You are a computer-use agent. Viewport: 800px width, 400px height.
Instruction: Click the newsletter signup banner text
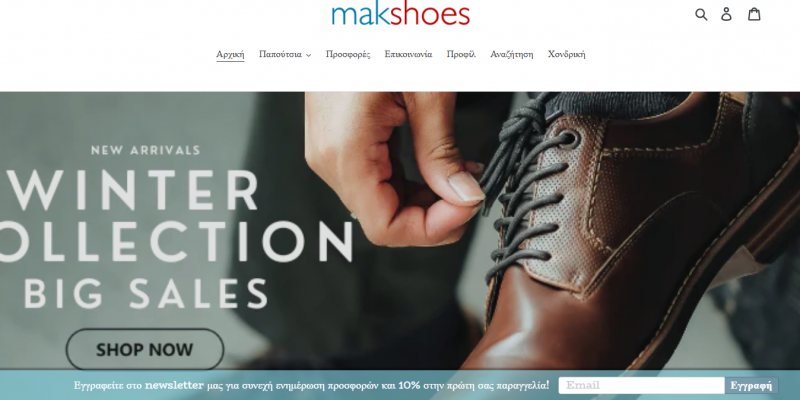click(311, 385)
